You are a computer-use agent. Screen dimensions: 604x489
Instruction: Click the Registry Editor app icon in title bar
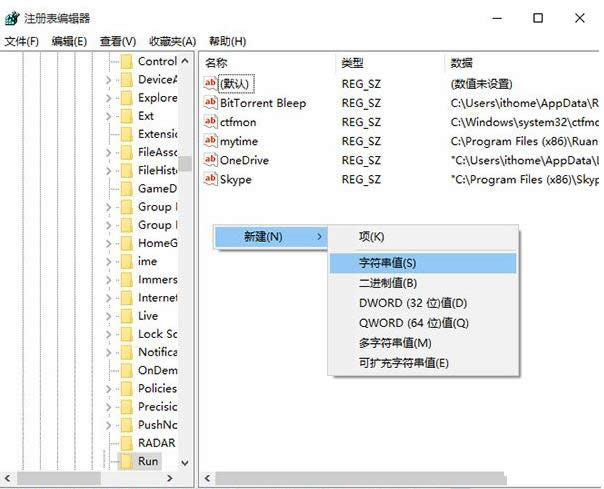pos(12,18)
